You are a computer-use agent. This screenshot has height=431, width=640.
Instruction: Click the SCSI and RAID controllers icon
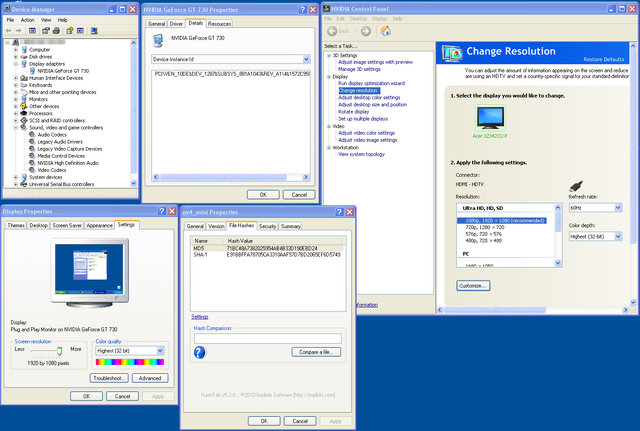click(24, 120)
